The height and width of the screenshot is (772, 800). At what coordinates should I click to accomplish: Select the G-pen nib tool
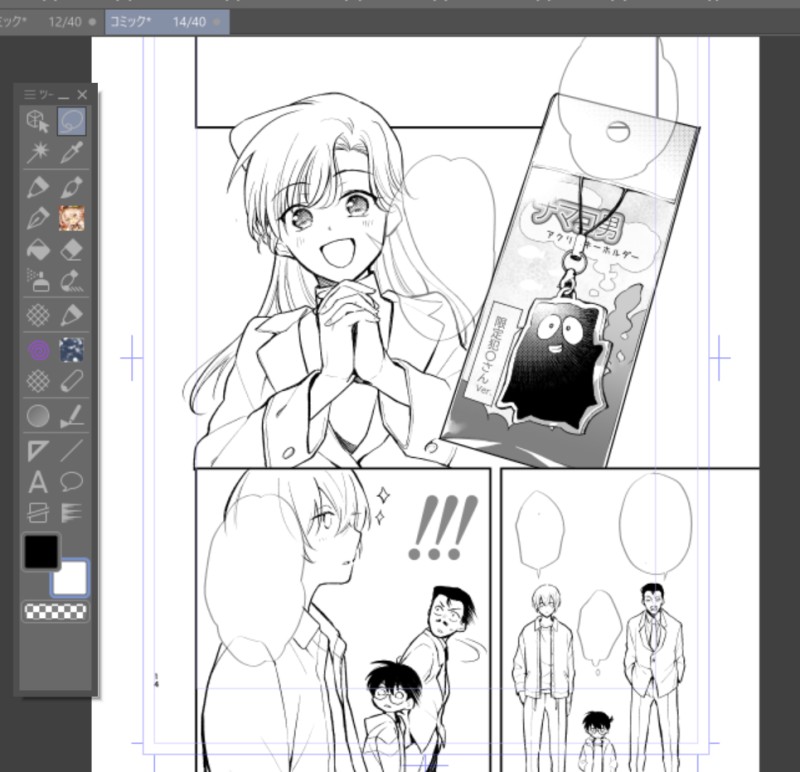click(38, 218)
